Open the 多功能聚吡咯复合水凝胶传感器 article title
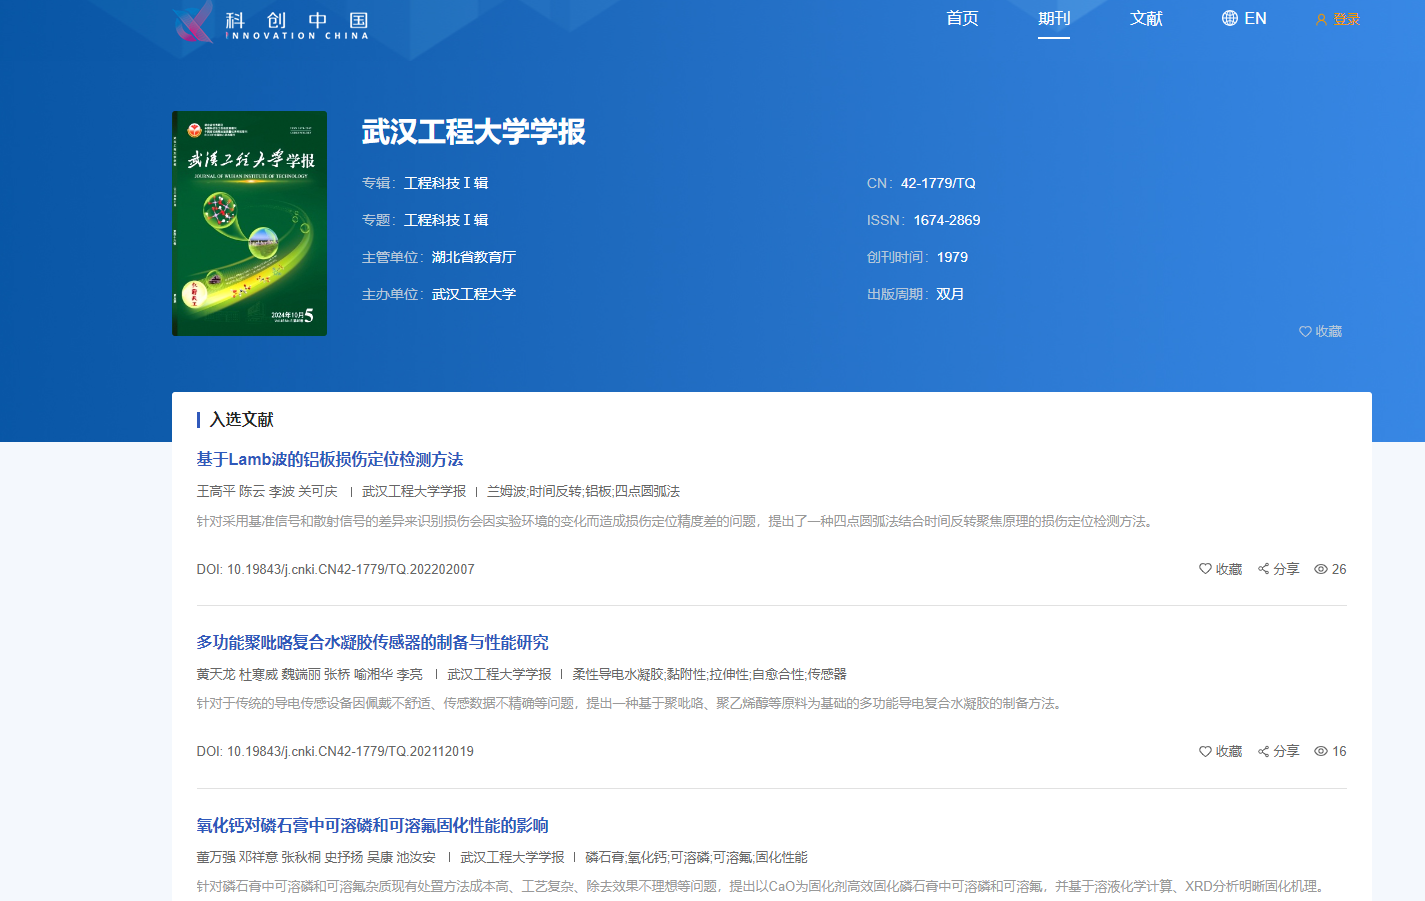The height and width of the screenshot is (901, 1425). [372, 642]
